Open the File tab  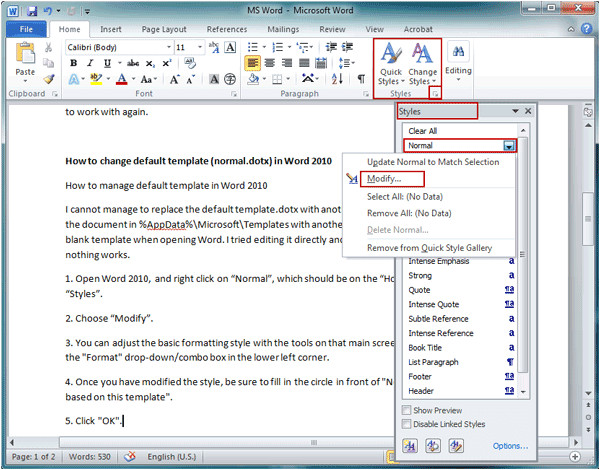(26, 30)
